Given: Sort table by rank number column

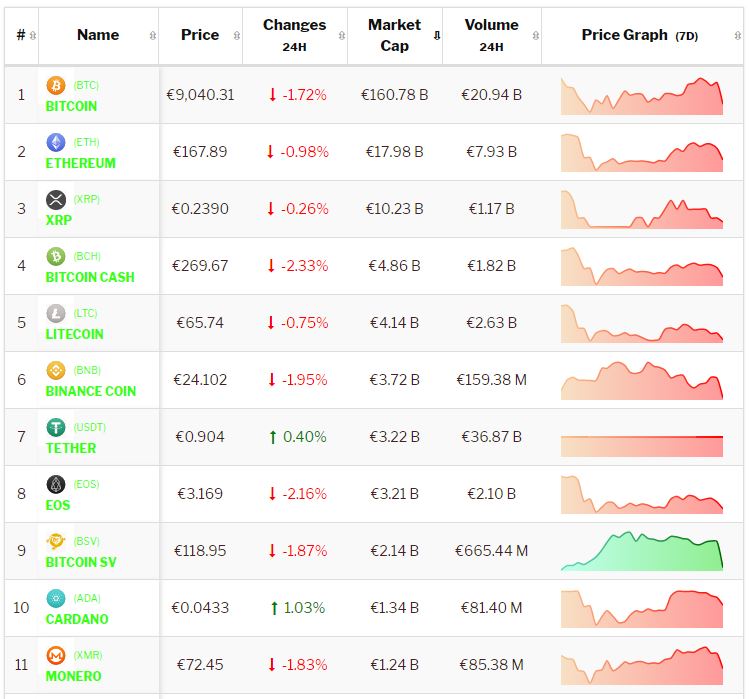Looking at the screenshot, I should (x=22, y=35).
